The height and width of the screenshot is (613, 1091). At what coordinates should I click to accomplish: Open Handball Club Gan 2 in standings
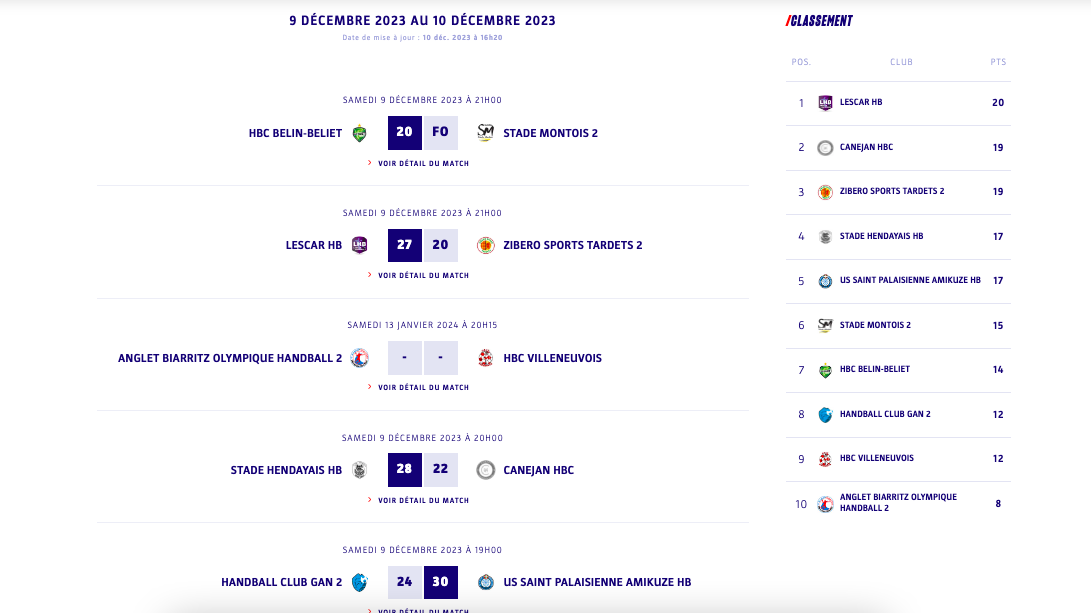tap(885, 414)
